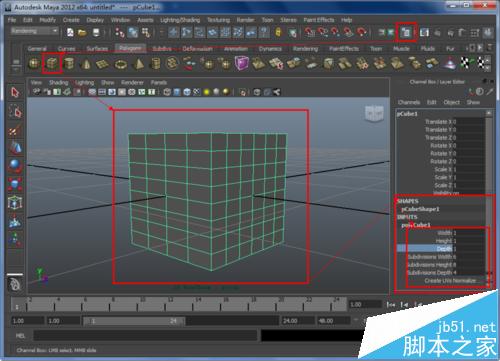Create a polygon cylinder from the shelf

coord(69,63)
